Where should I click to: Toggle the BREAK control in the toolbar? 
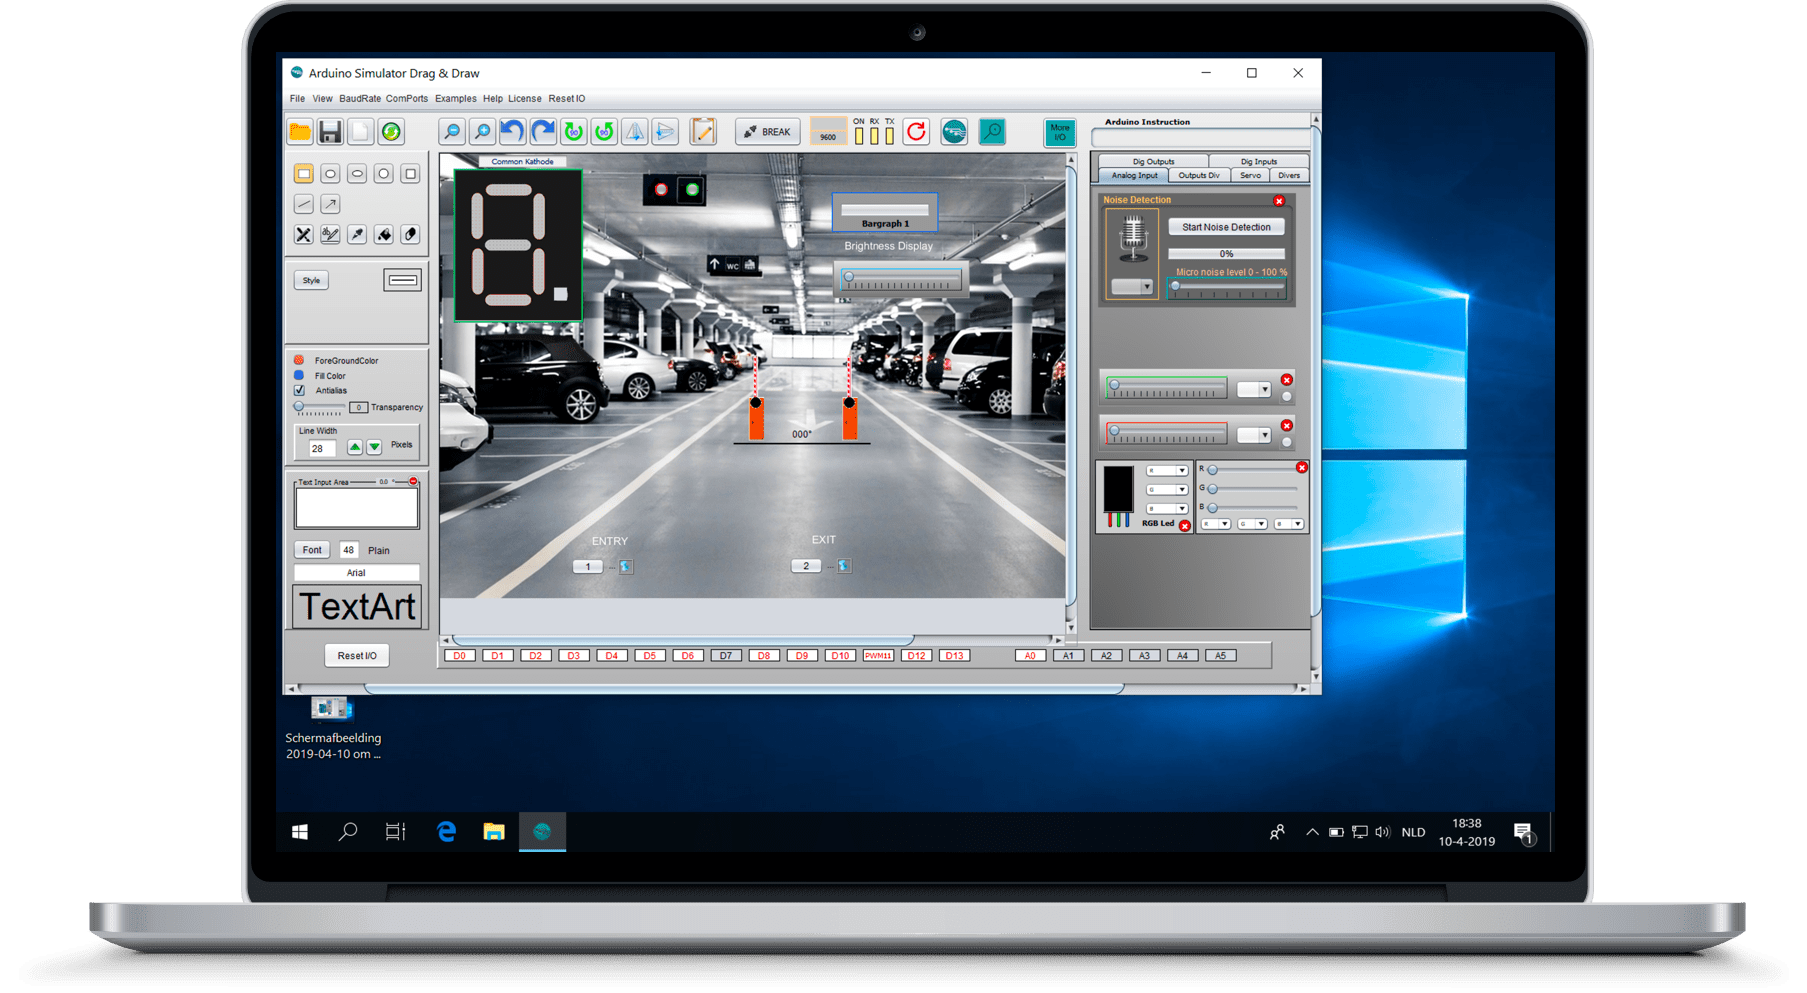click(767, 131)
